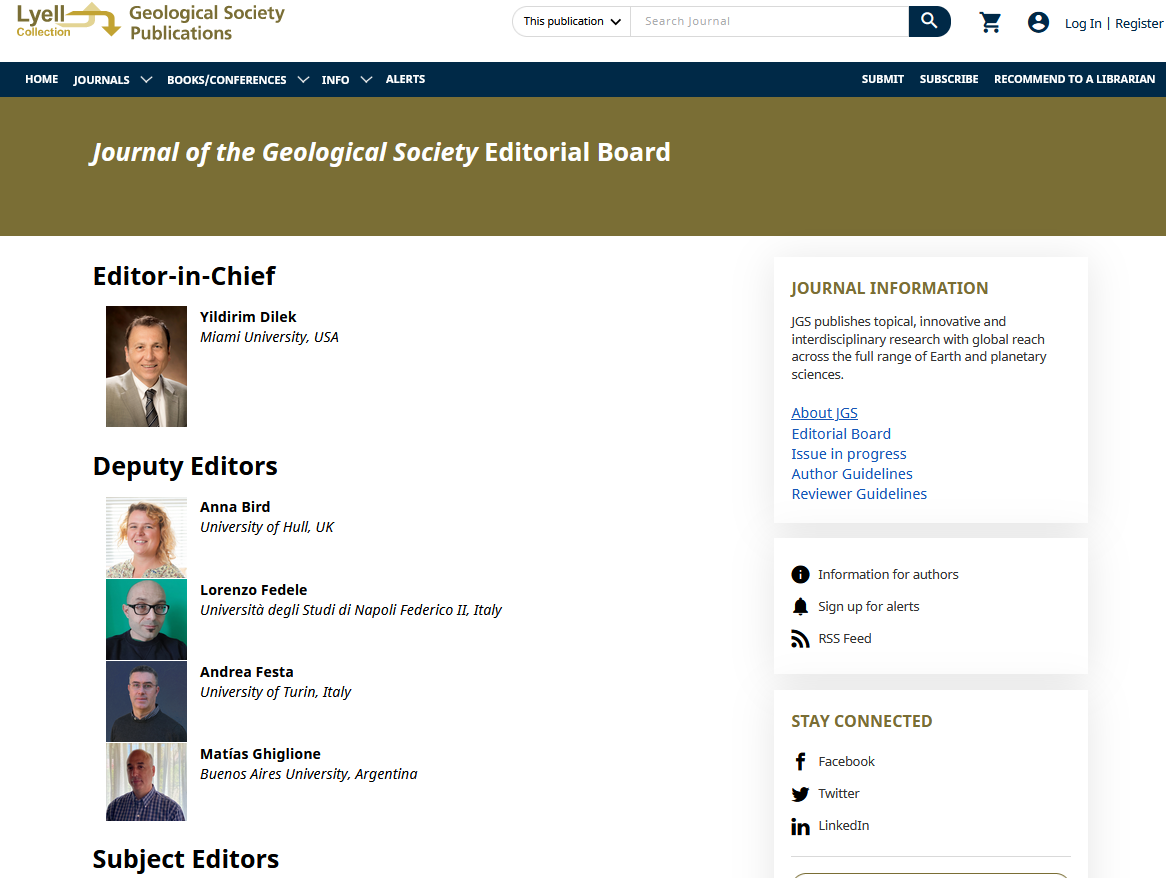Open the Author Guidelines link
Image resolution: width=1166 pixels, height=878 pixels.
pyautogui.click(x=851, y=474)
